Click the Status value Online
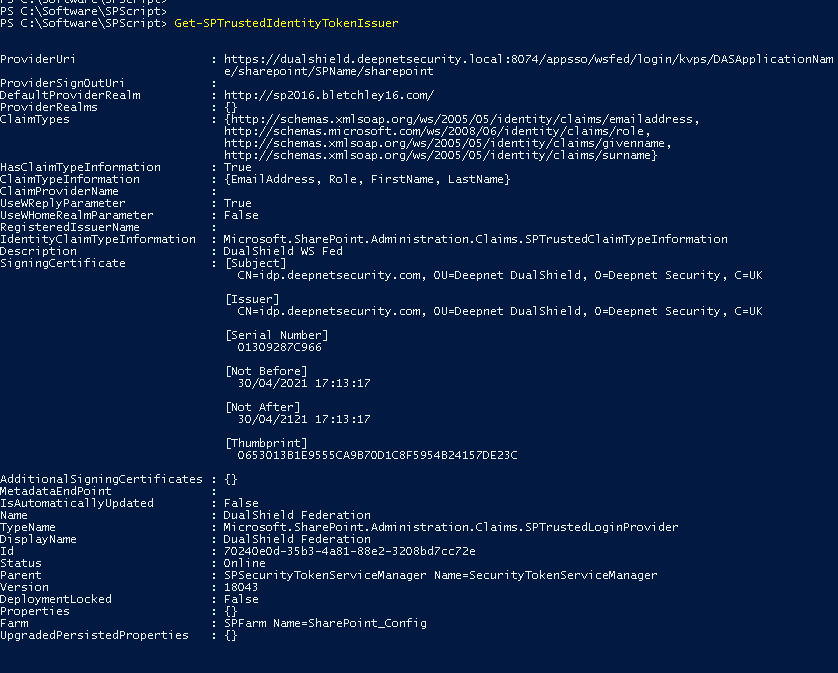The width and height of the screenshot is (838, 673). pos(244,563)
